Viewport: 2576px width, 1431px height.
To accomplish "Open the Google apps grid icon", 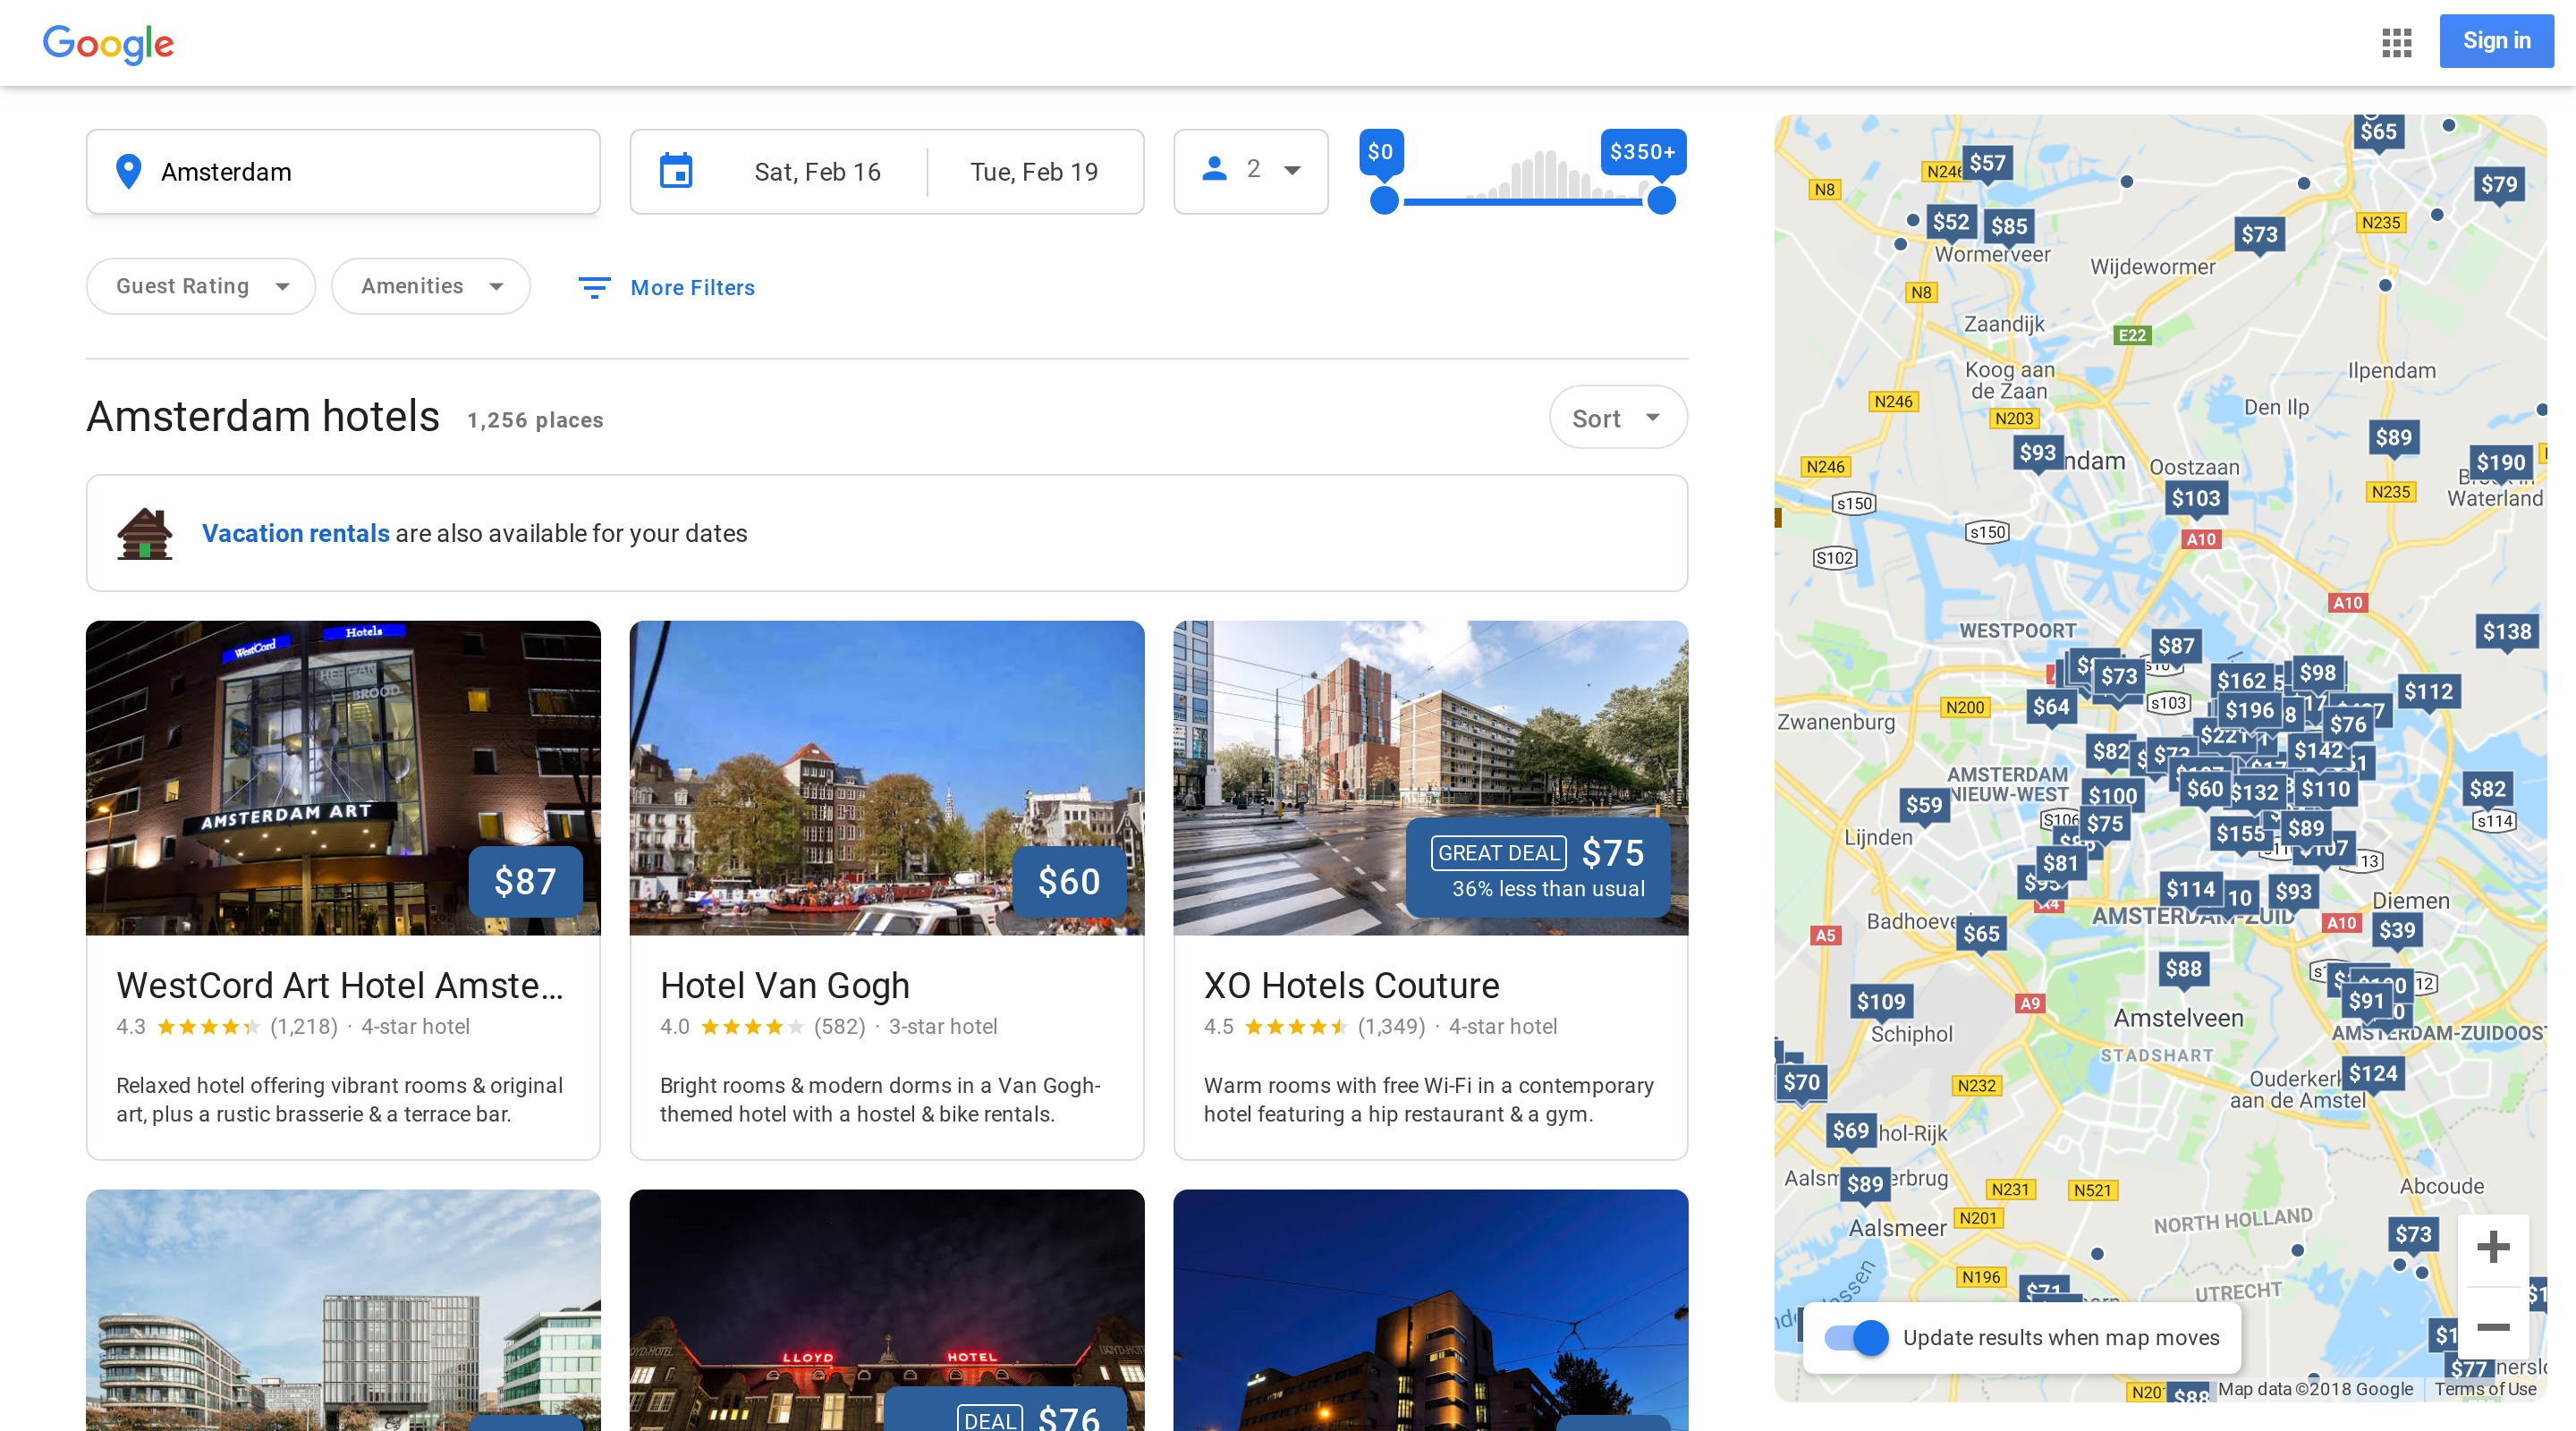I will tap(2396, 42).
